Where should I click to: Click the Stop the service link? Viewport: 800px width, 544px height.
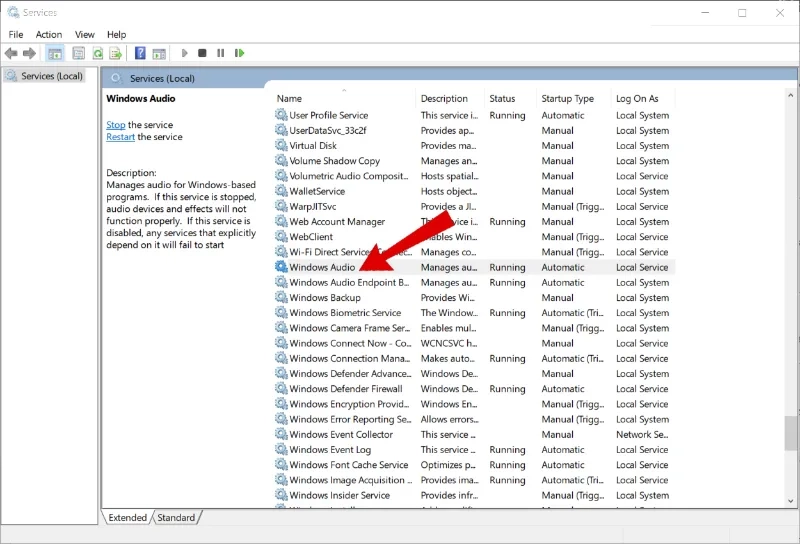pos(116,125)
